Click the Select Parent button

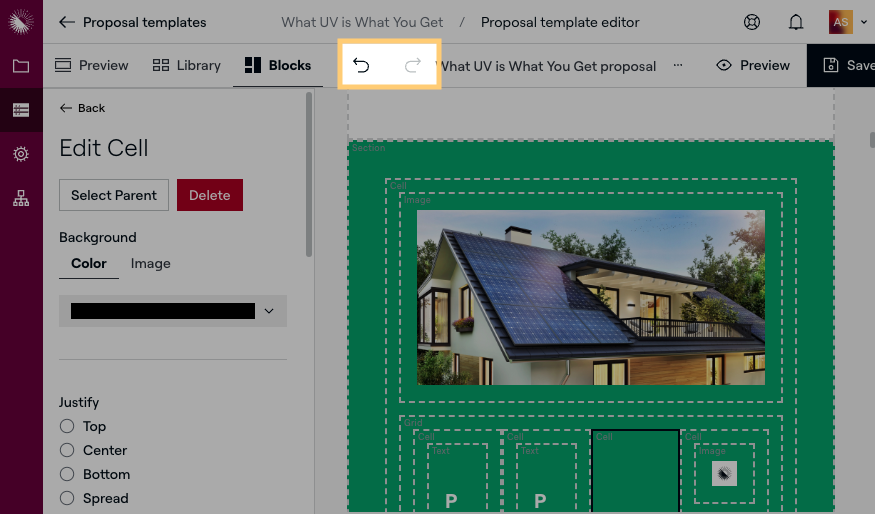[x=114, y=195]
